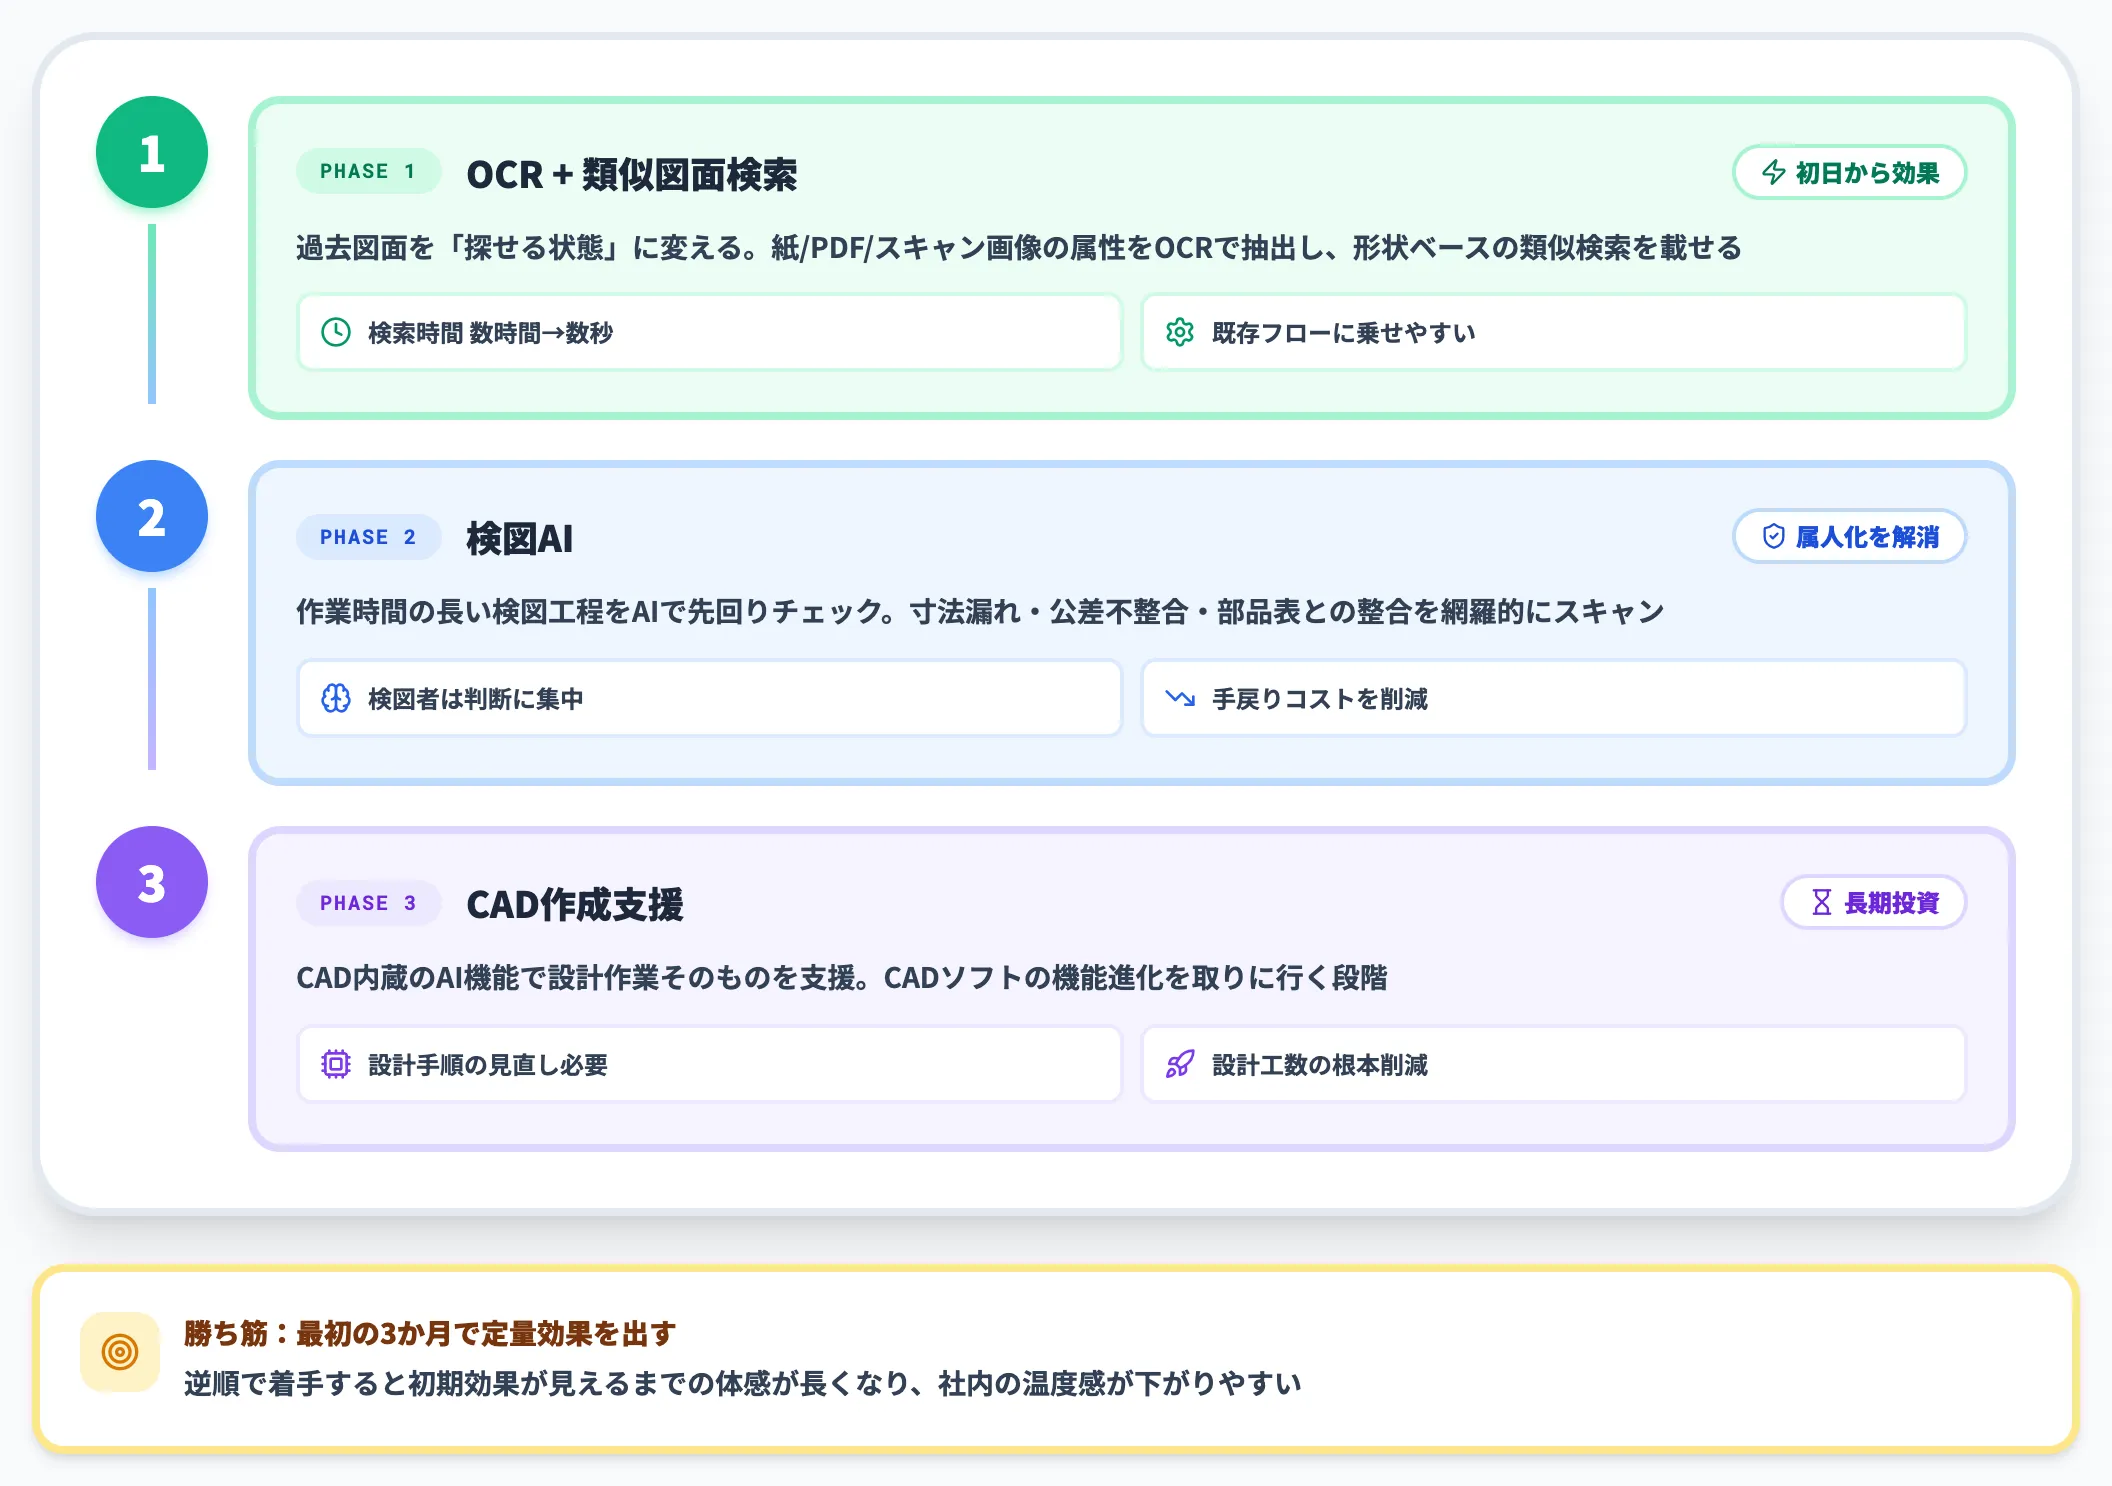The height and width of the screenshot is (1486, 2112).
Task: Click the 初日から効果 badge
Action: tap(1849, 172)
